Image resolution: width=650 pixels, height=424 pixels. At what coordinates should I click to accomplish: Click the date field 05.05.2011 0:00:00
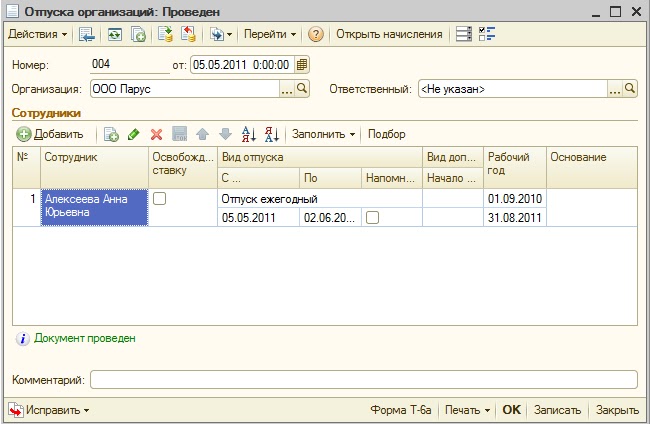[x=243, y=65]
